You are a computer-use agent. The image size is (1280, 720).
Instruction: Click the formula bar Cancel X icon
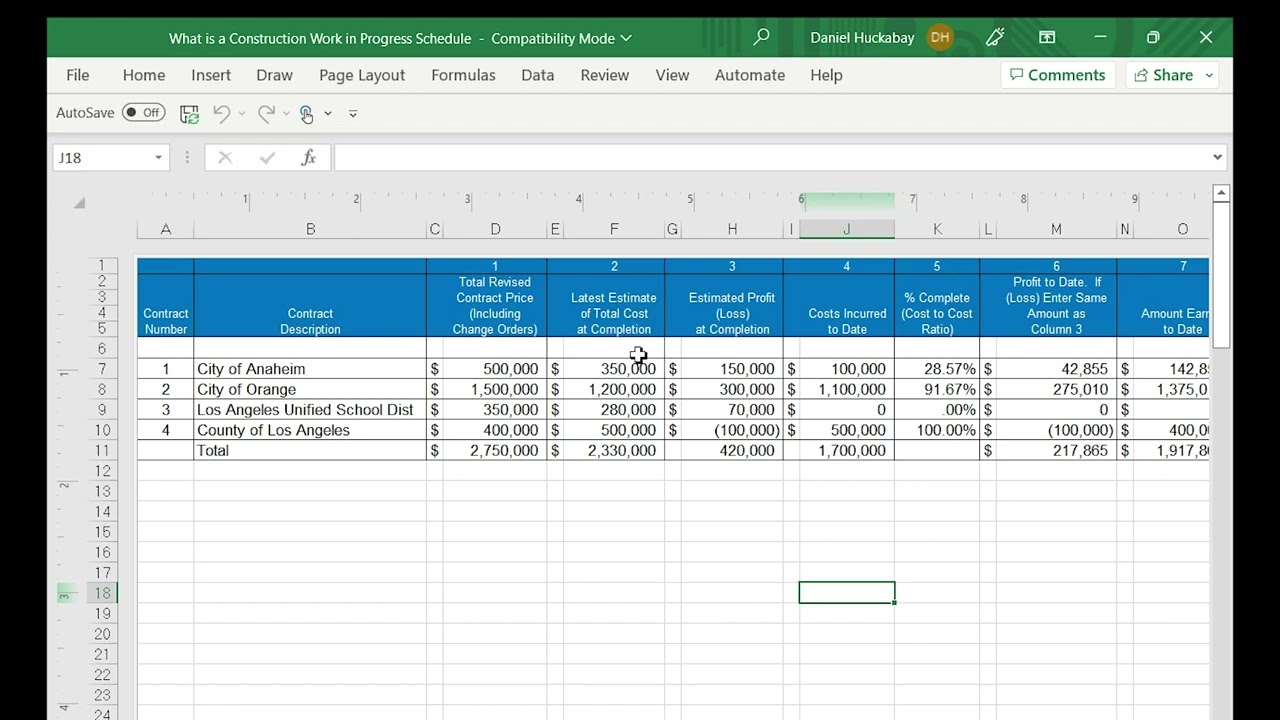coord(225,158)
